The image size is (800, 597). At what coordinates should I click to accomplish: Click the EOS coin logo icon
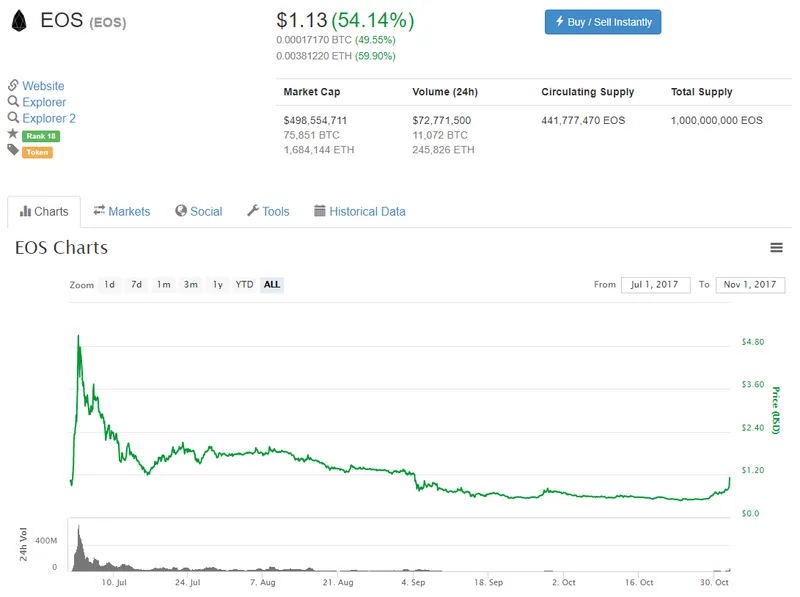coord(19,21)
